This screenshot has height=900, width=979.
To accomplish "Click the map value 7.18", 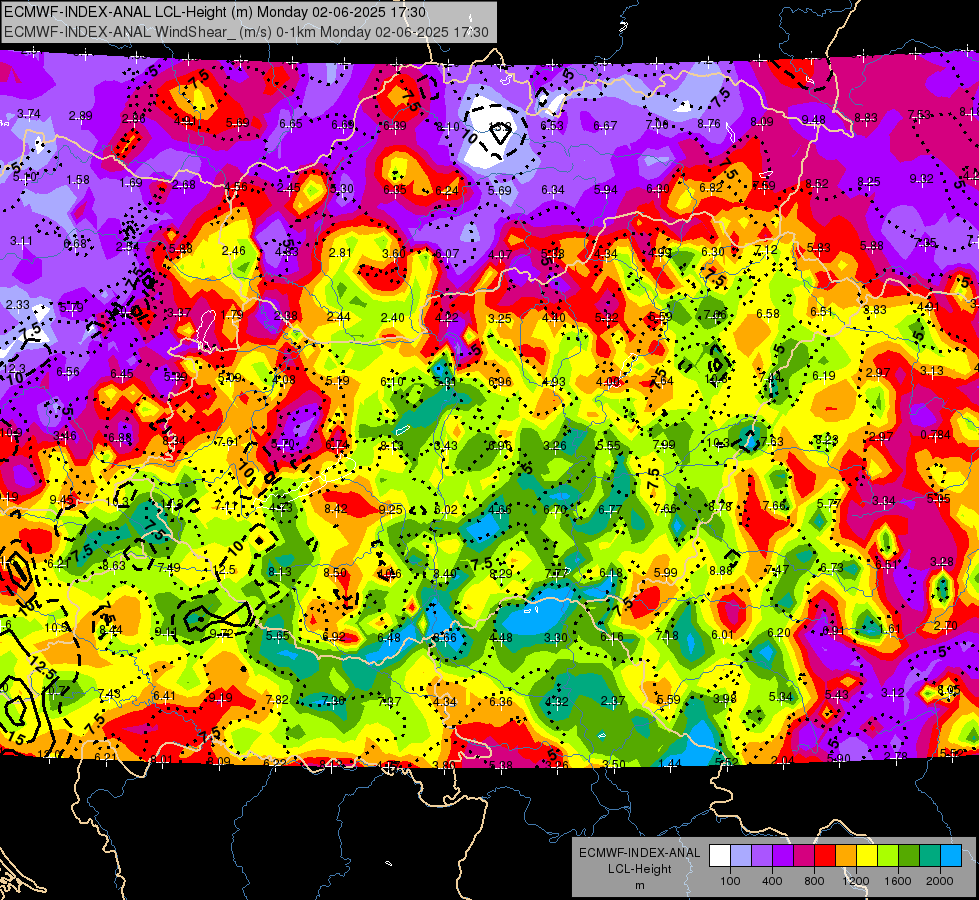I will (667, 636).
